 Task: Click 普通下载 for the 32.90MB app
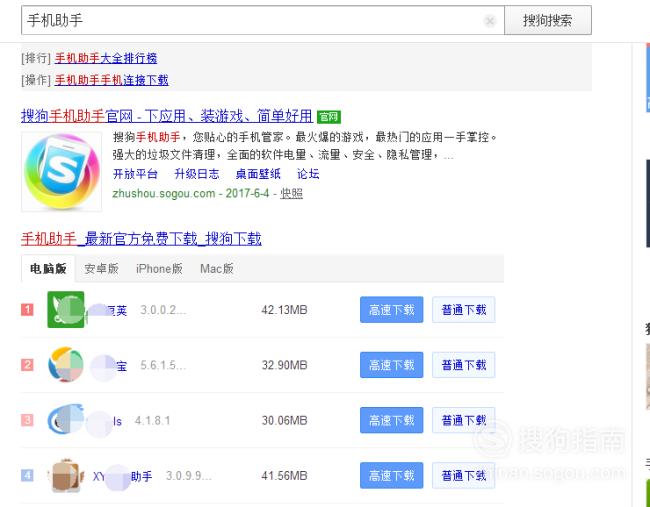click(x=463, y=365)
